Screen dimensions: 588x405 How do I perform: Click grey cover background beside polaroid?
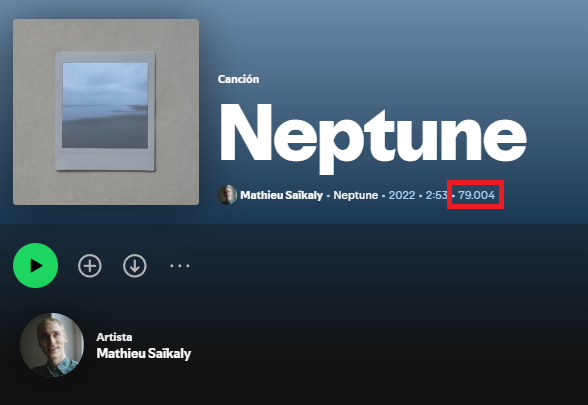[34, 112]
